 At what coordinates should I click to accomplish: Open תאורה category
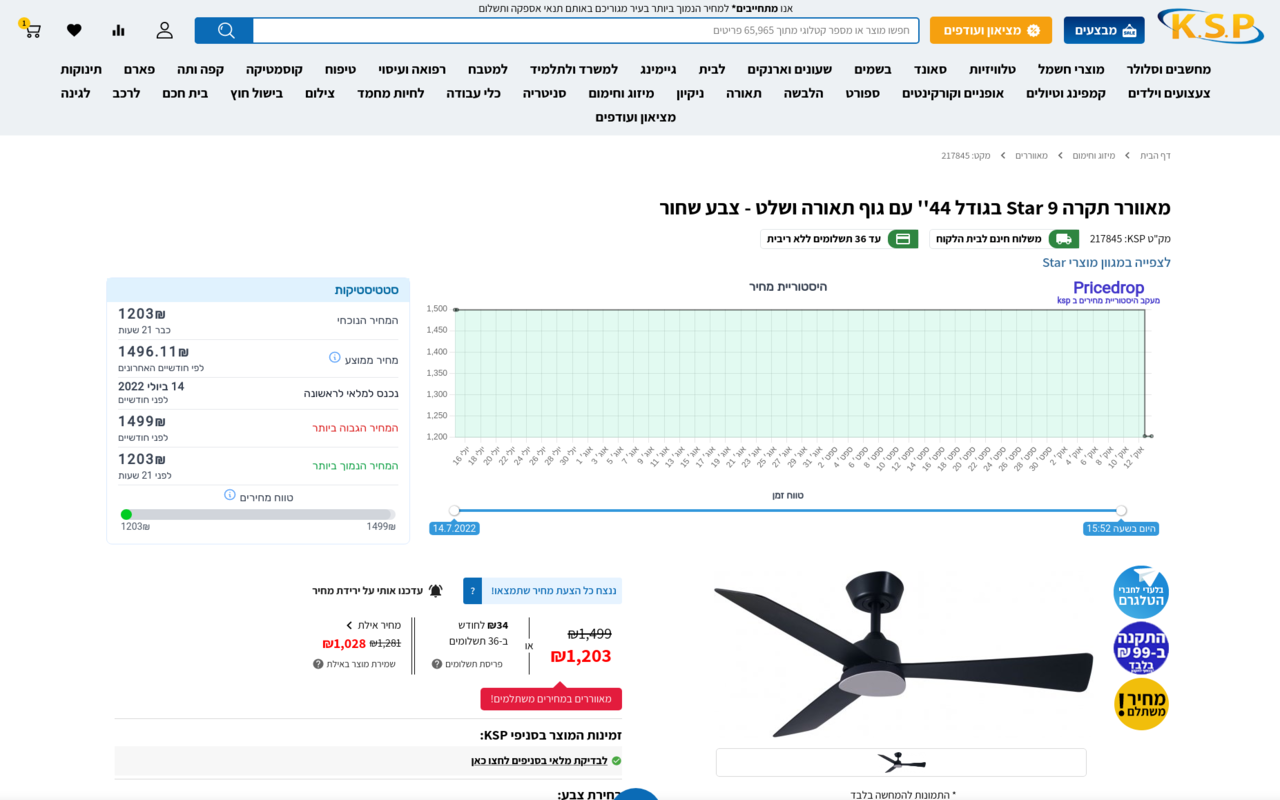pos(744,93)
